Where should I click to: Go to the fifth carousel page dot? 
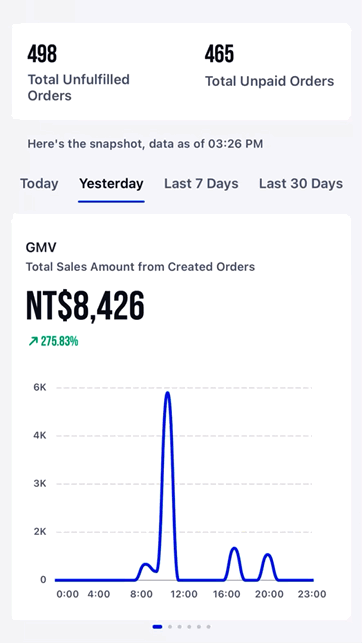point(199,627)
